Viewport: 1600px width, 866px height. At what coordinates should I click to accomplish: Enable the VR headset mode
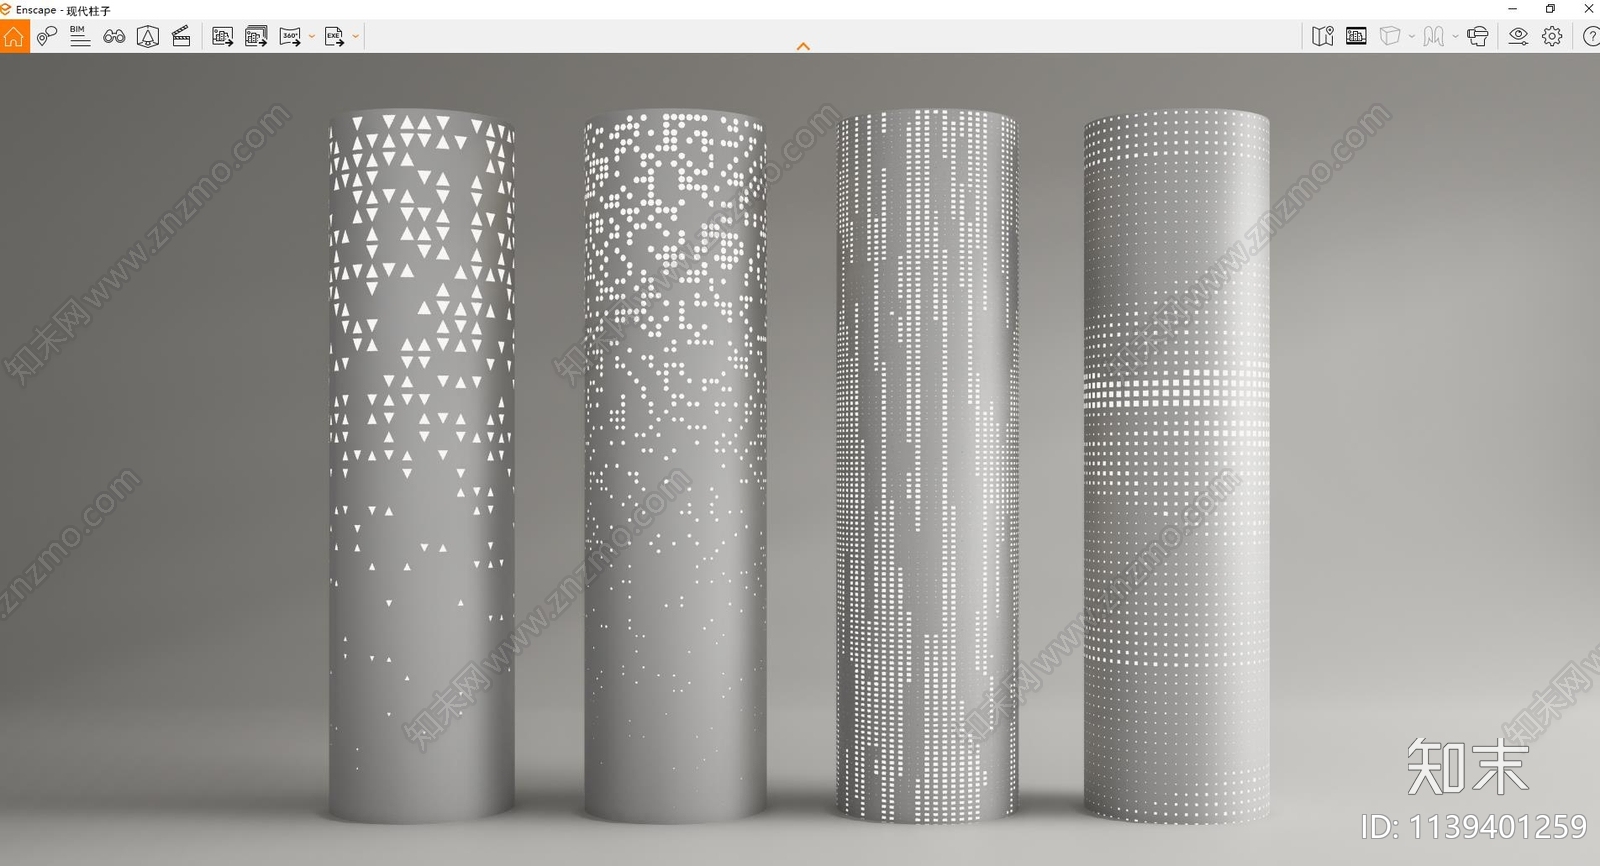point(1477,37)
